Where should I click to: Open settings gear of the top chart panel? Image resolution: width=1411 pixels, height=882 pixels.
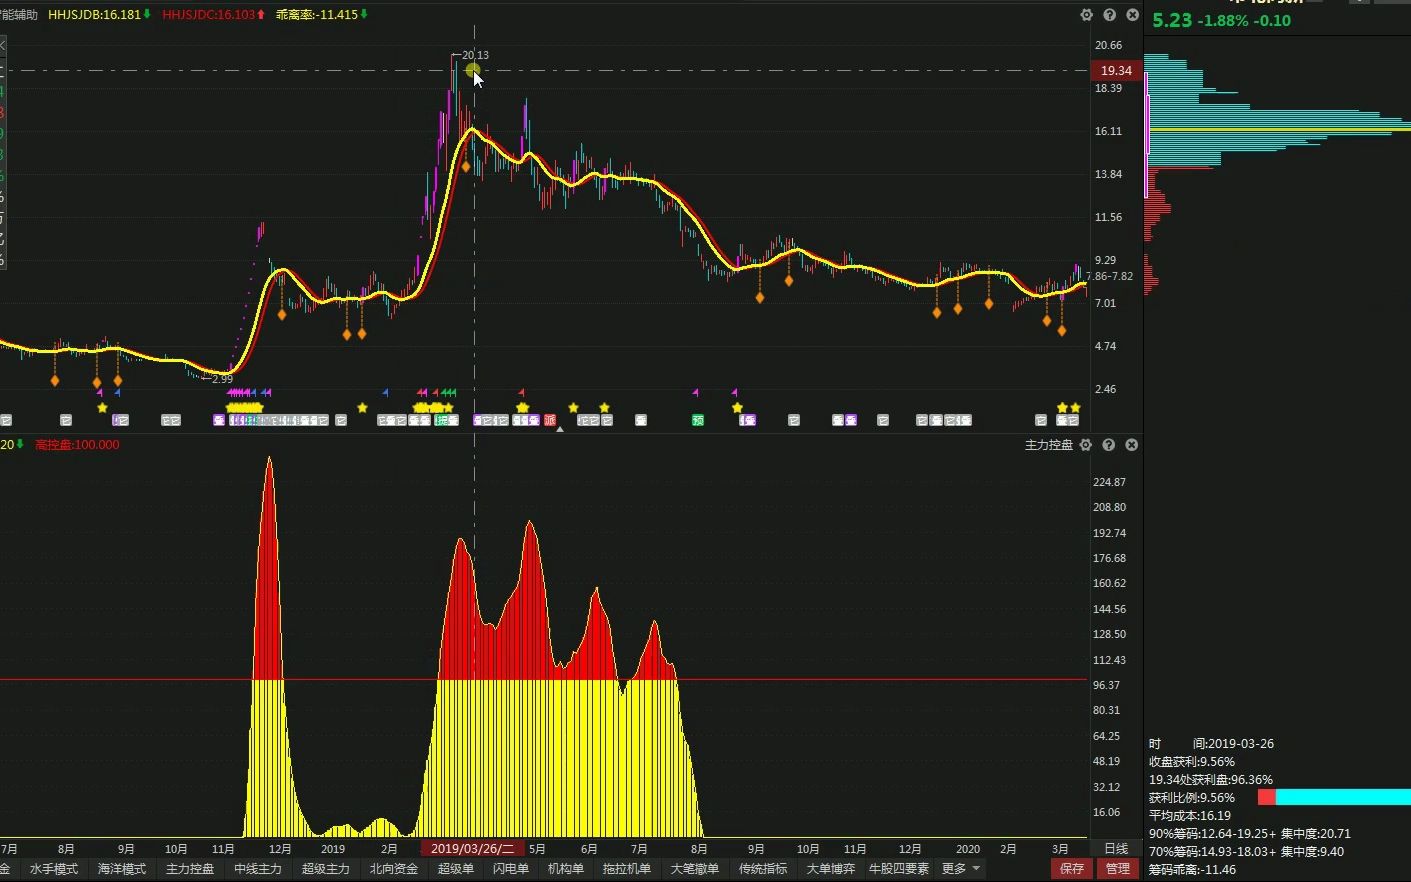point(1086,15)
